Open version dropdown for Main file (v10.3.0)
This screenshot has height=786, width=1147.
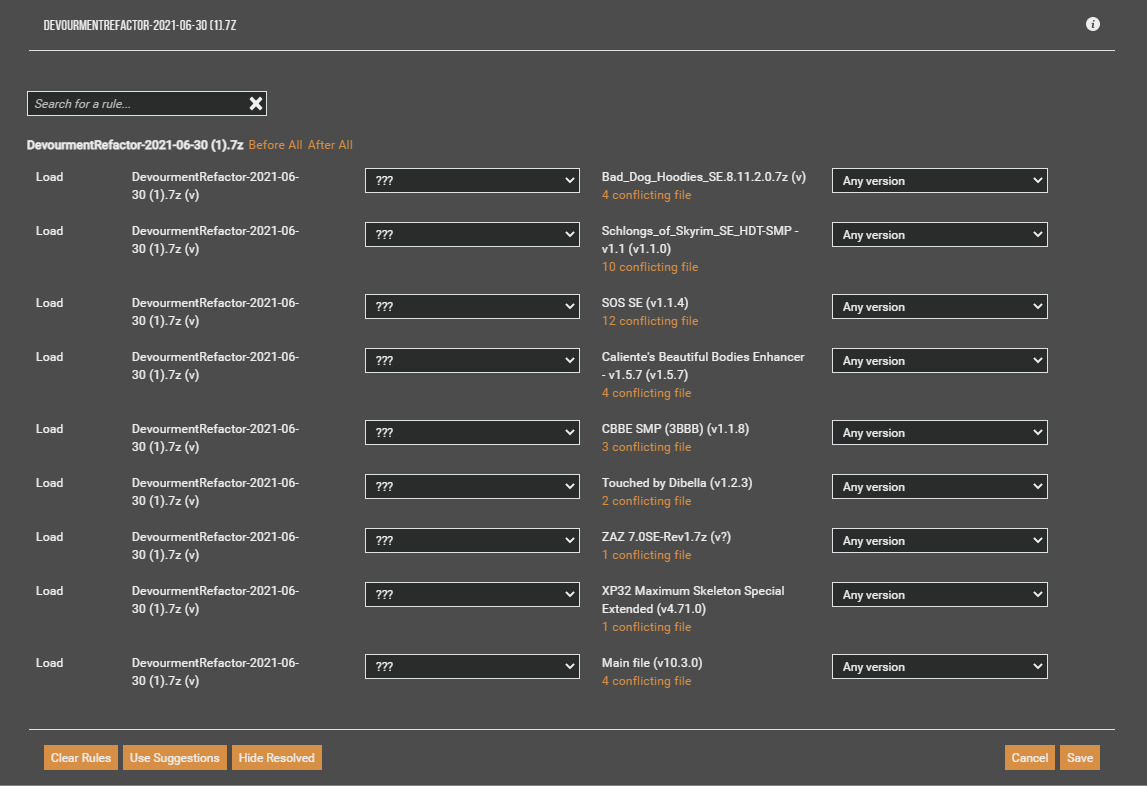pyautogui.click(x=940, y=667)
